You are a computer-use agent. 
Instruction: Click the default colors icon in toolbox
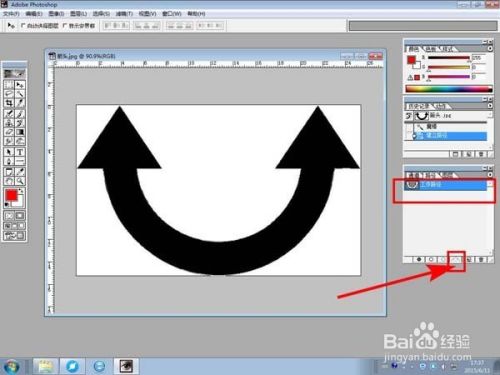tap(7, 204)
